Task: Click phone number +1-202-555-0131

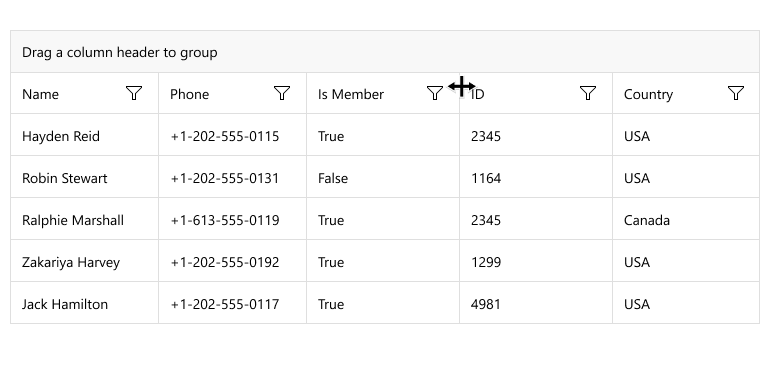Action: point(225,178)
